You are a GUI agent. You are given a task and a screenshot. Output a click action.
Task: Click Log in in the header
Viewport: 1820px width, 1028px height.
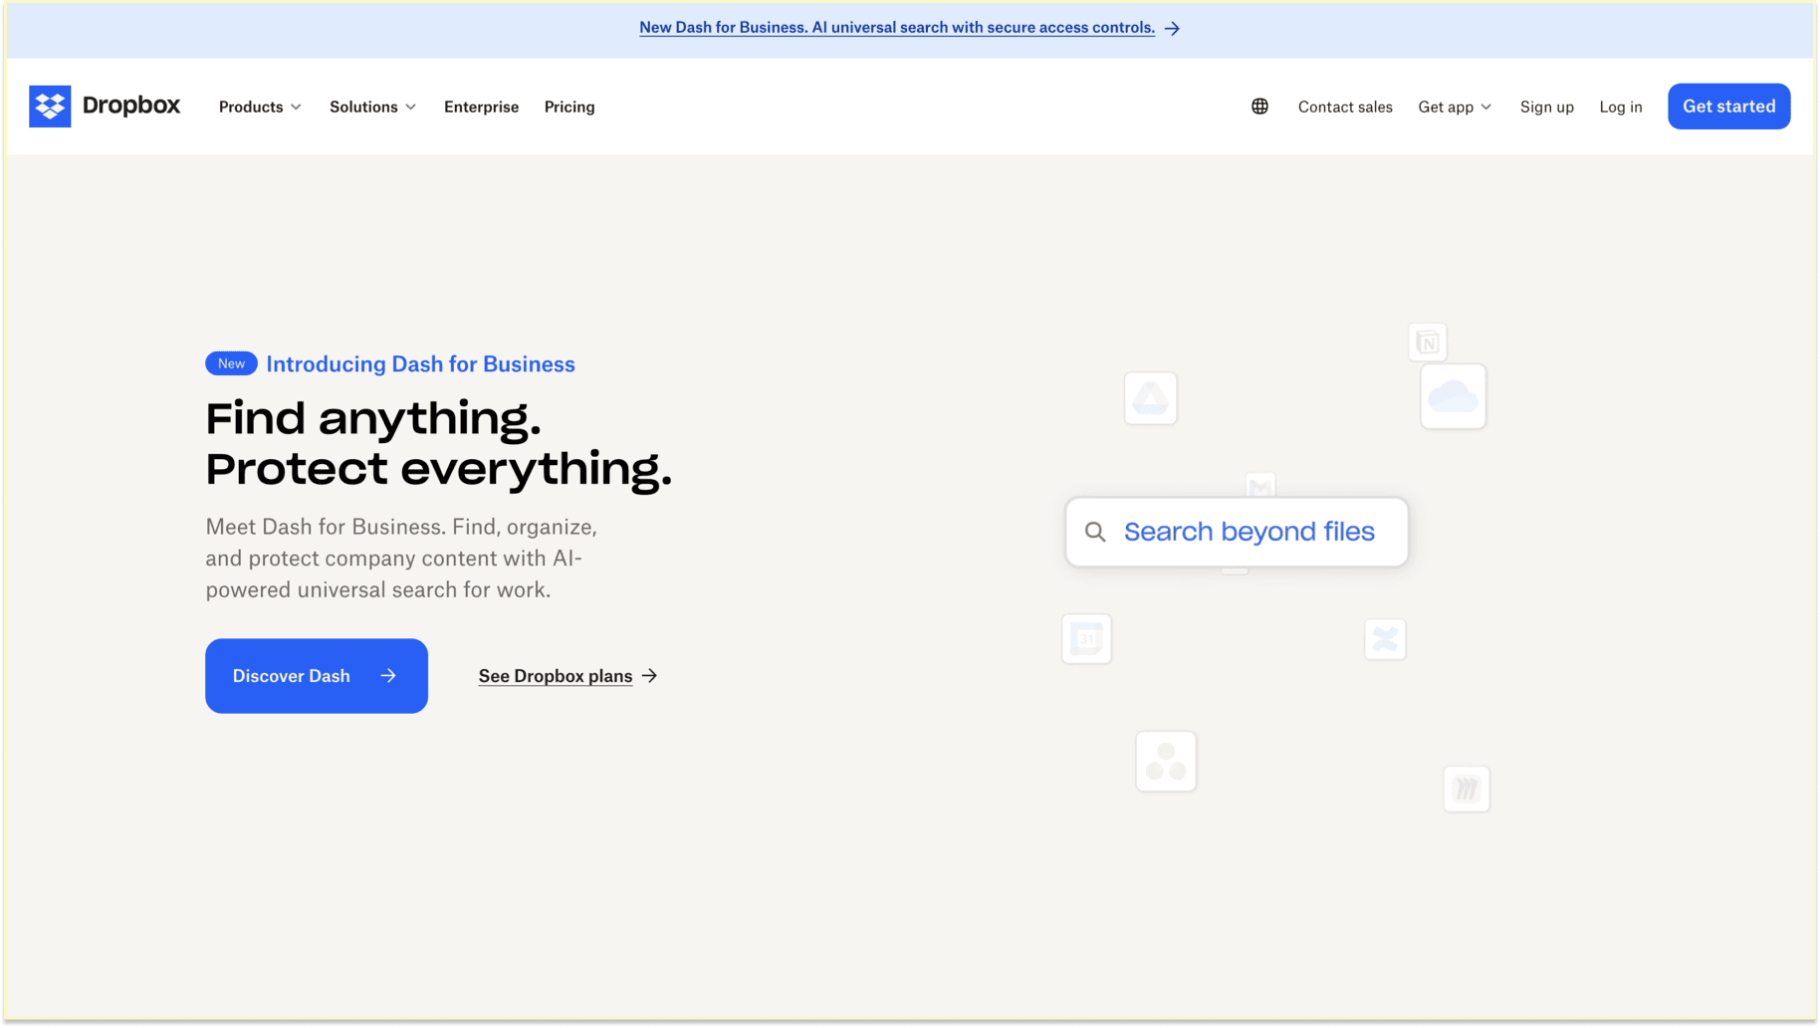[1620, 107]
